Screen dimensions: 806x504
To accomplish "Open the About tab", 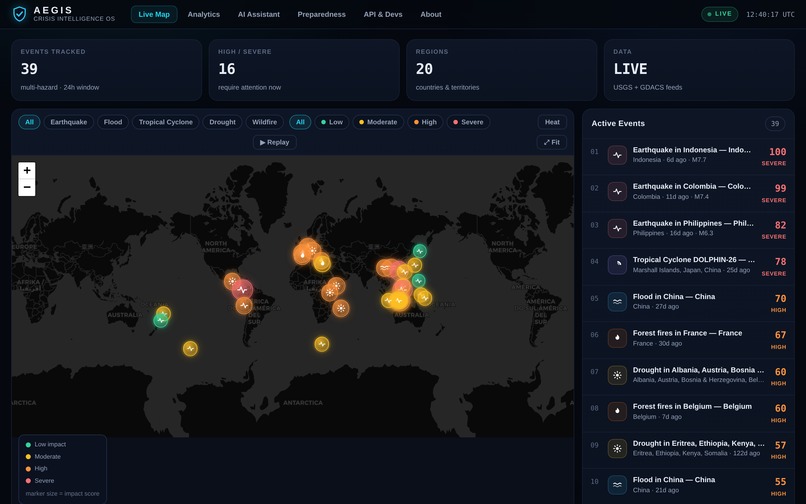I will [x=431, y=14].
